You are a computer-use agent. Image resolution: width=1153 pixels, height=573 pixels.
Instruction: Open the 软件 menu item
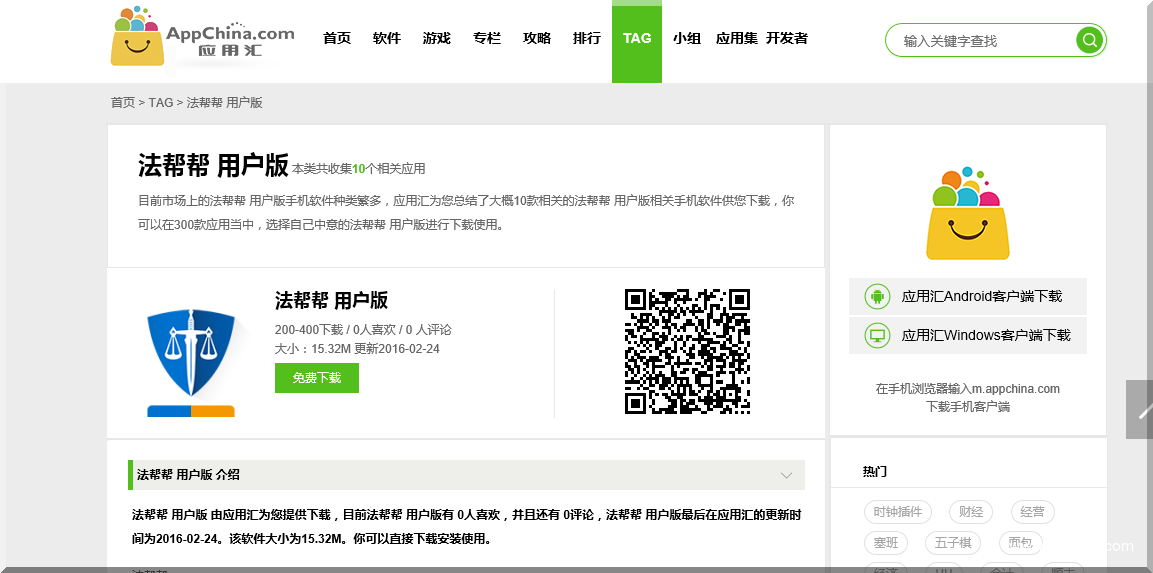tap(387, 38)
